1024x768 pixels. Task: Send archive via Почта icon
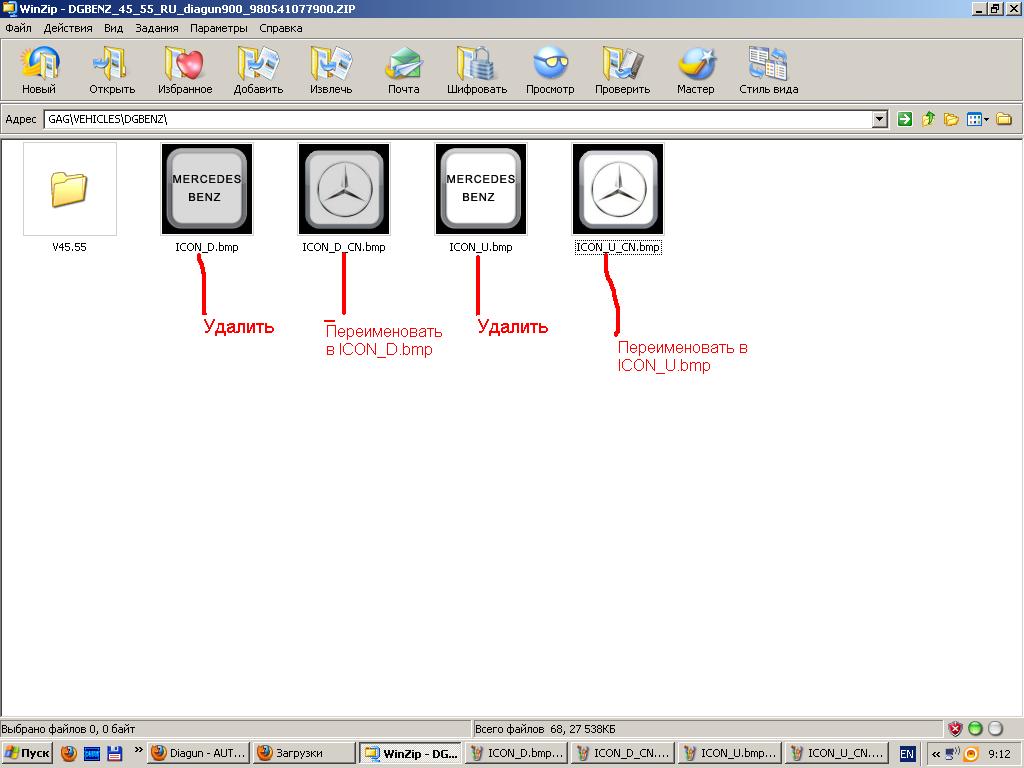[x=404, y=71]
